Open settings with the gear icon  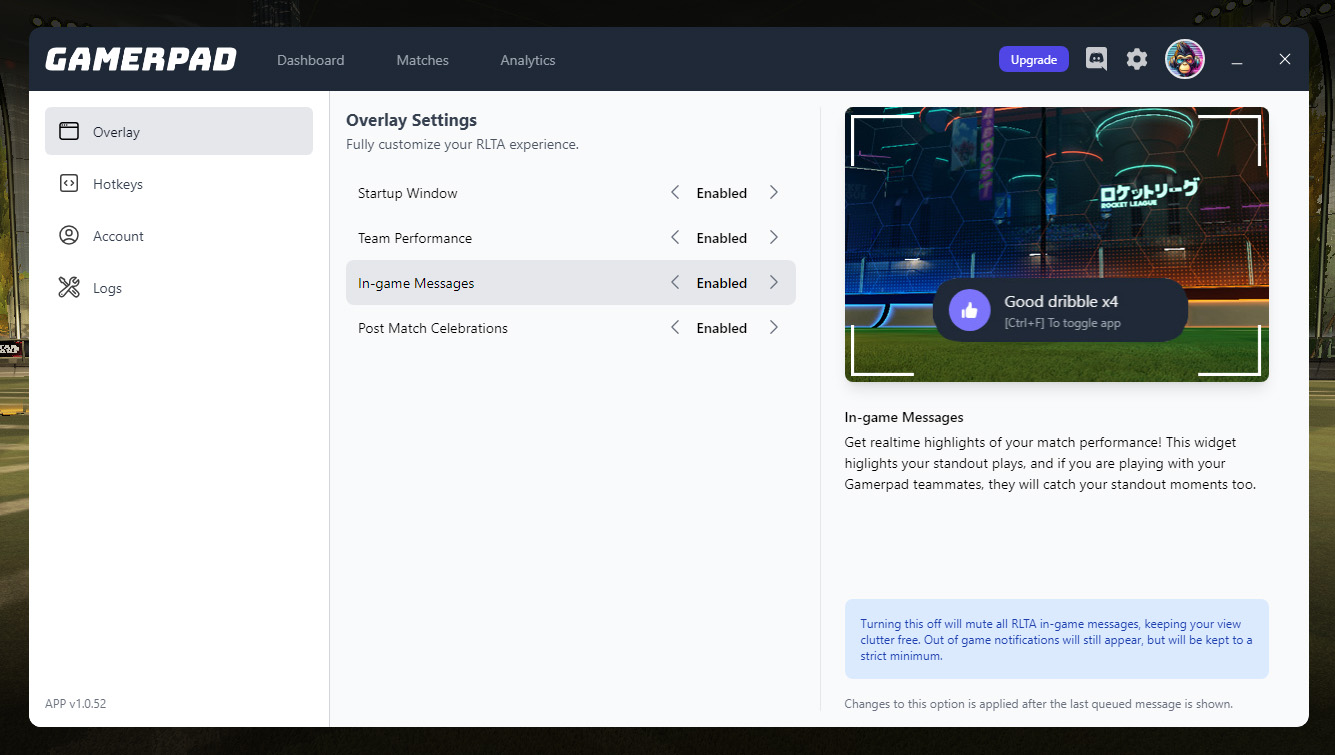click(1137, 59)
